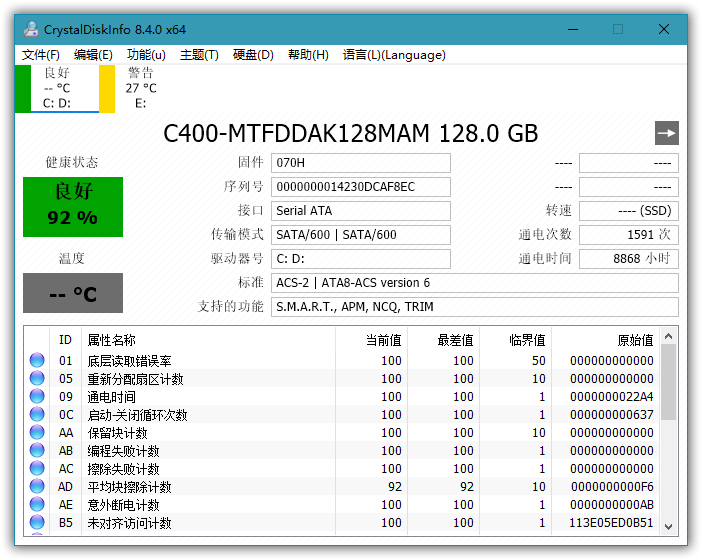Image resolution: width=702 pixels, height=560 pixels.
Task: Click the 临界值 column header
Action: pos(515,340)
